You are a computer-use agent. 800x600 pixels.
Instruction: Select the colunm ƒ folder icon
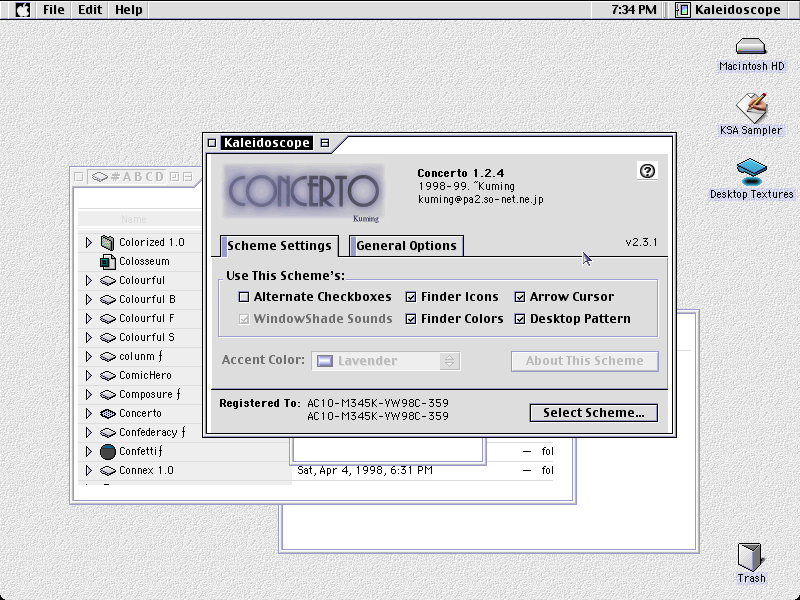click(x=107, y=357)
